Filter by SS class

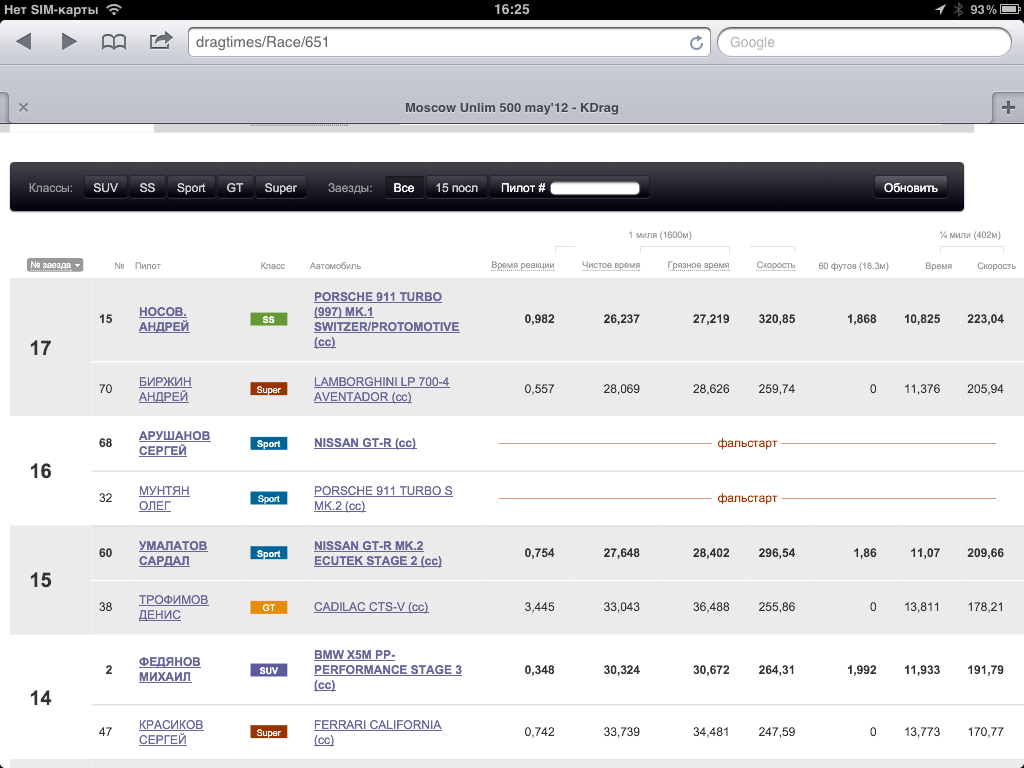point(147,188)
